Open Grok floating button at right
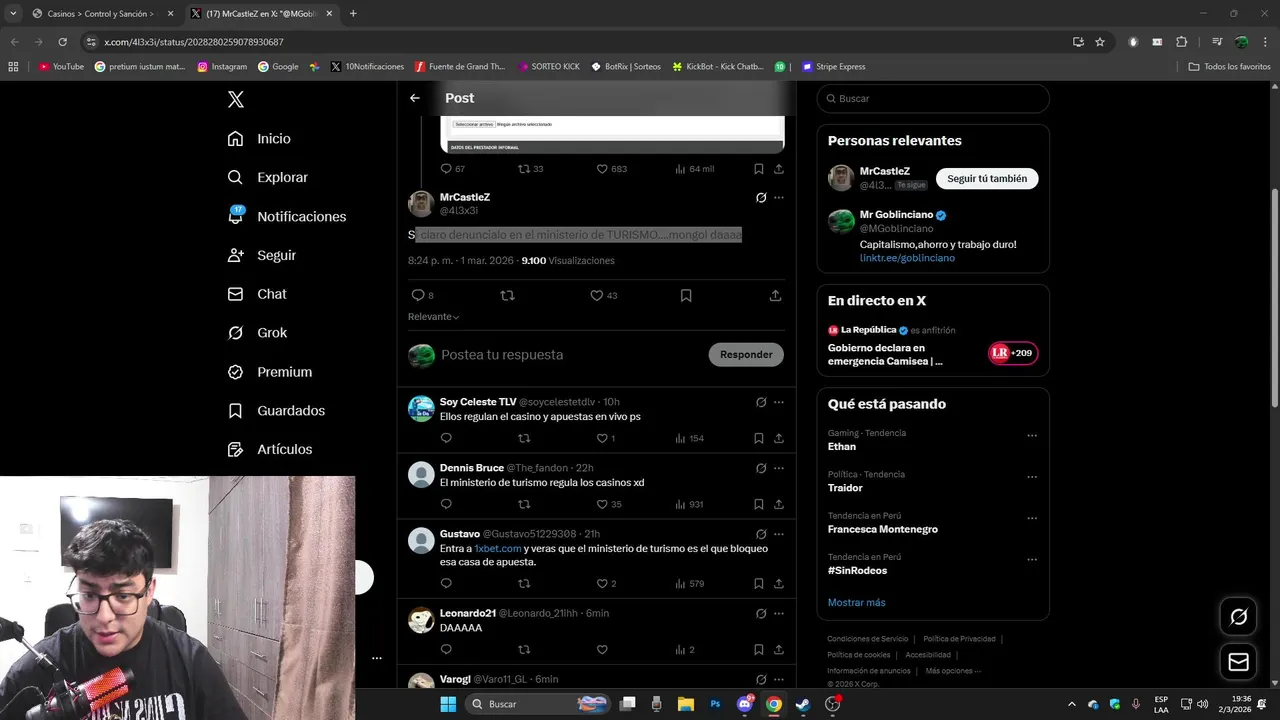The image size is (1280, 720). pyautogui.click(x=1238, y=617)
